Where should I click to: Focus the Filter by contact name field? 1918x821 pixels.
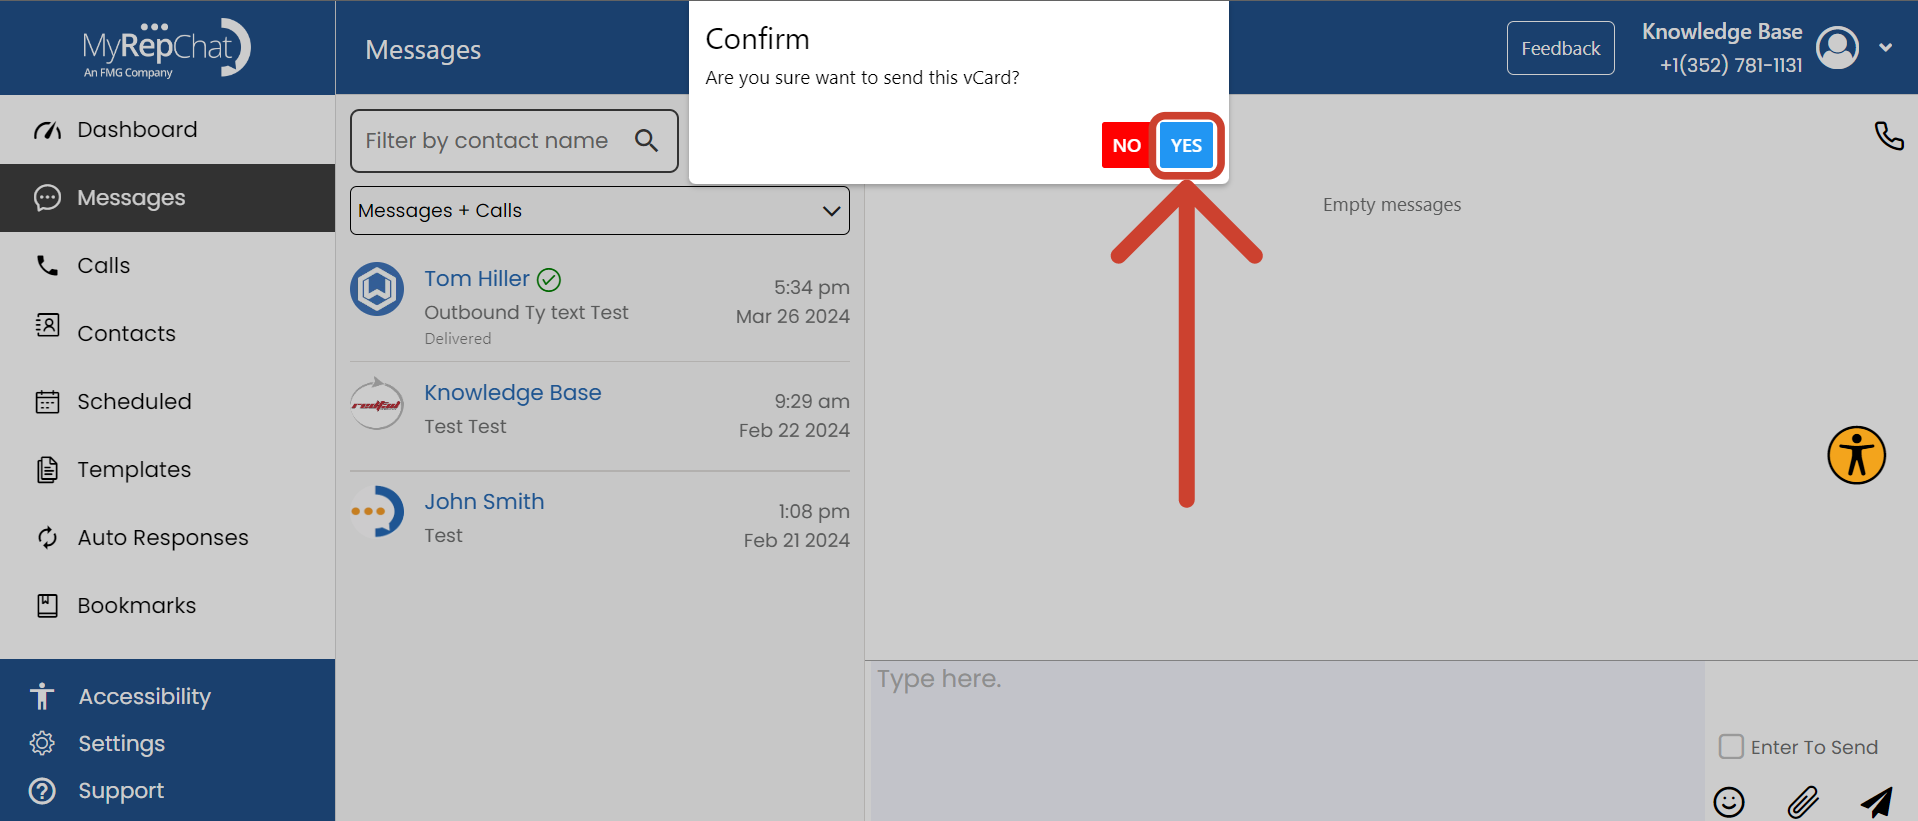point(490,141)
